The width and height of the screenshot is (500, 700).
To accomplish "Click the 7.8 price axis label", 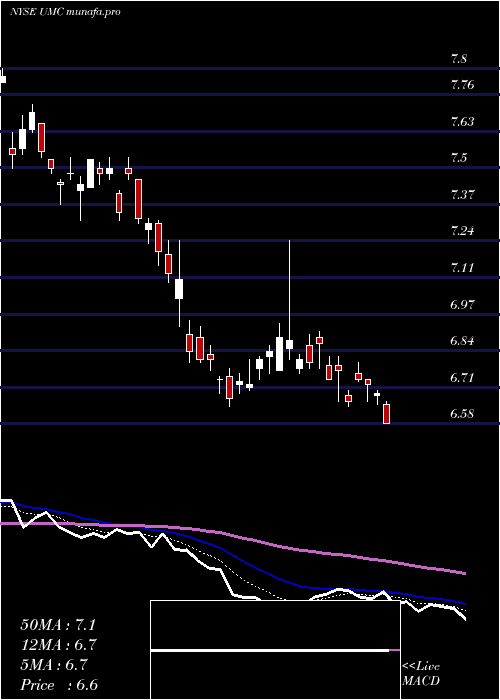I will pos(459,58).
